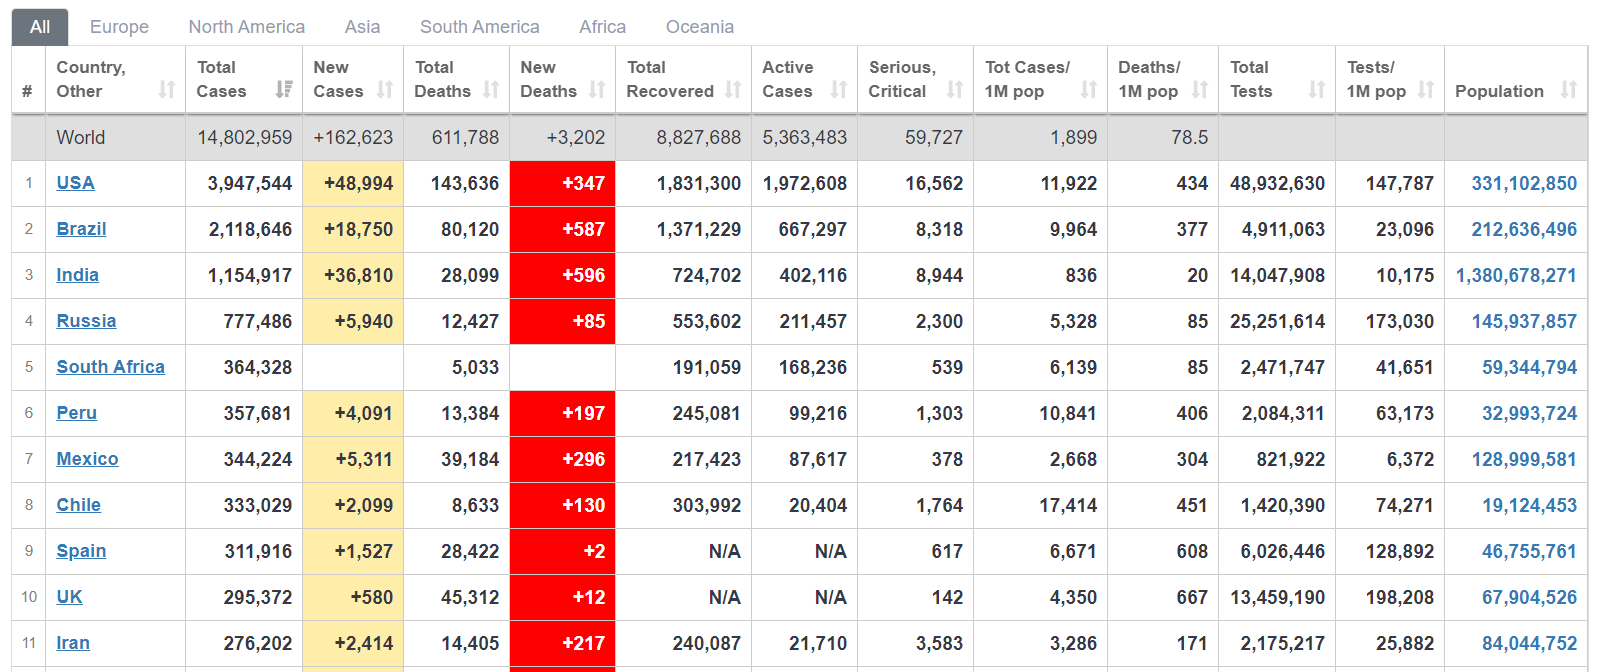
Task: Open South Africa population link 59,344,794
Action: [1529, 367]
